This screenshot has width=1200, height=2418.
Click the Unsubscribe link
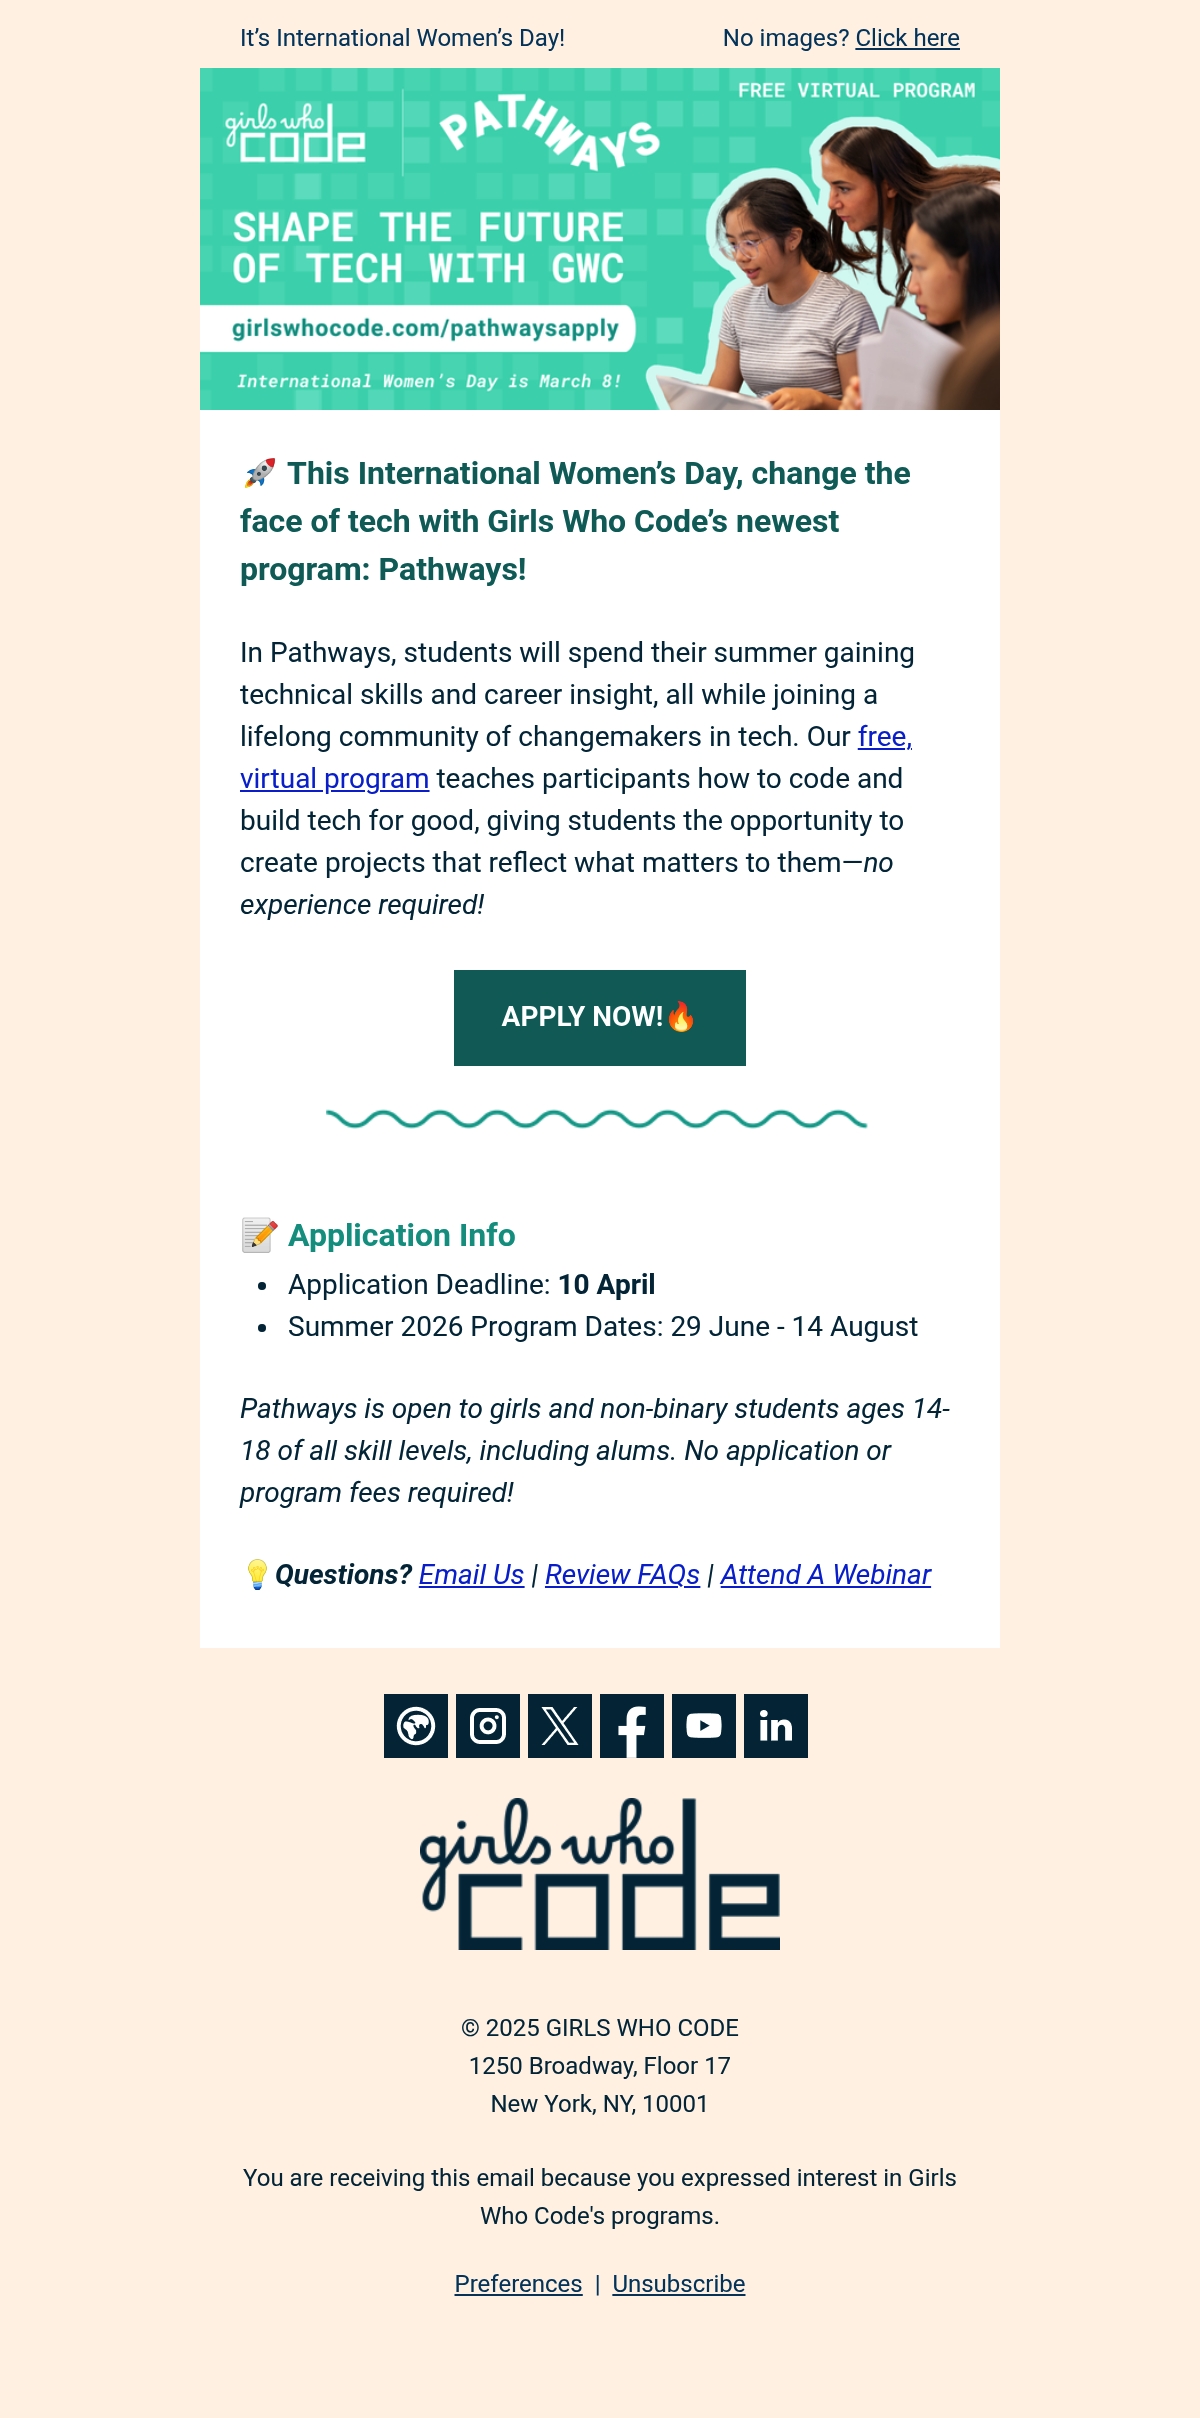tap(679, 2284)
